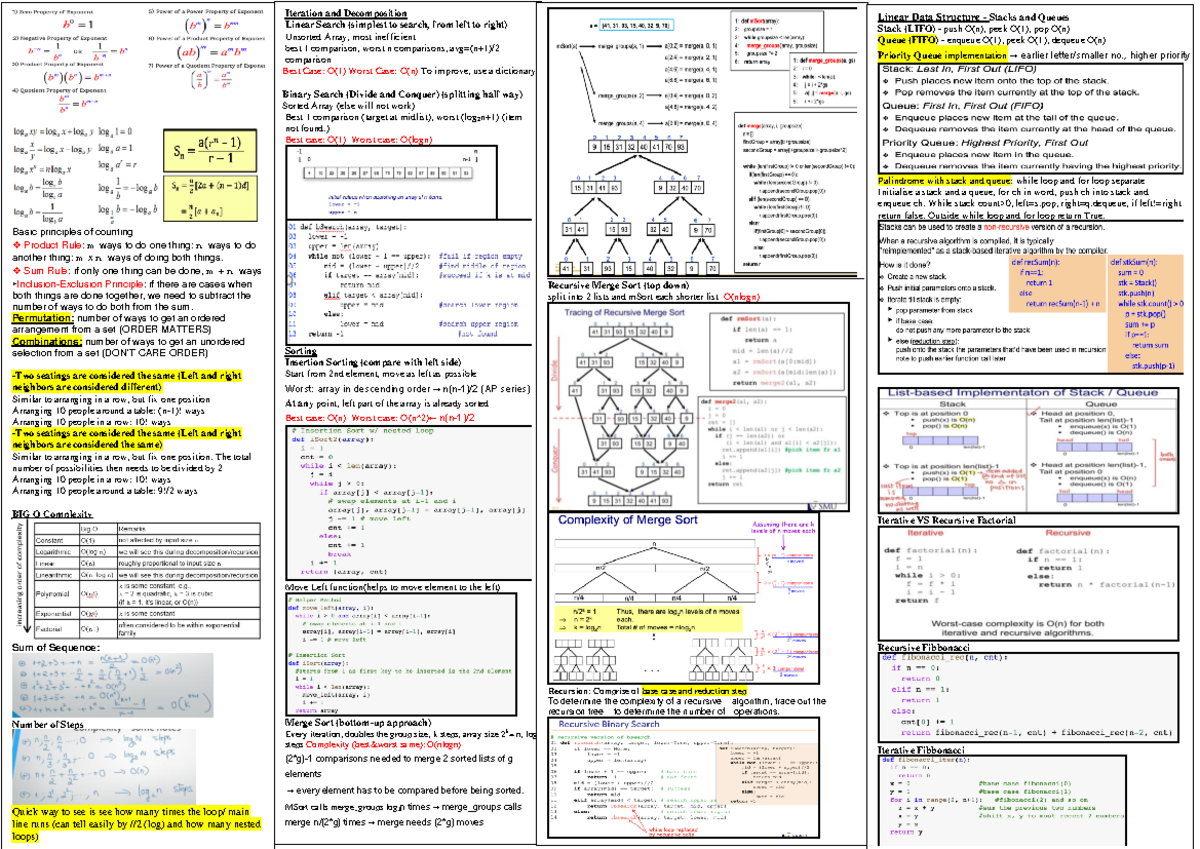
Task: Click the 'def fibonacci_rec(n, cnt):' code line
Action: (945, 657)
